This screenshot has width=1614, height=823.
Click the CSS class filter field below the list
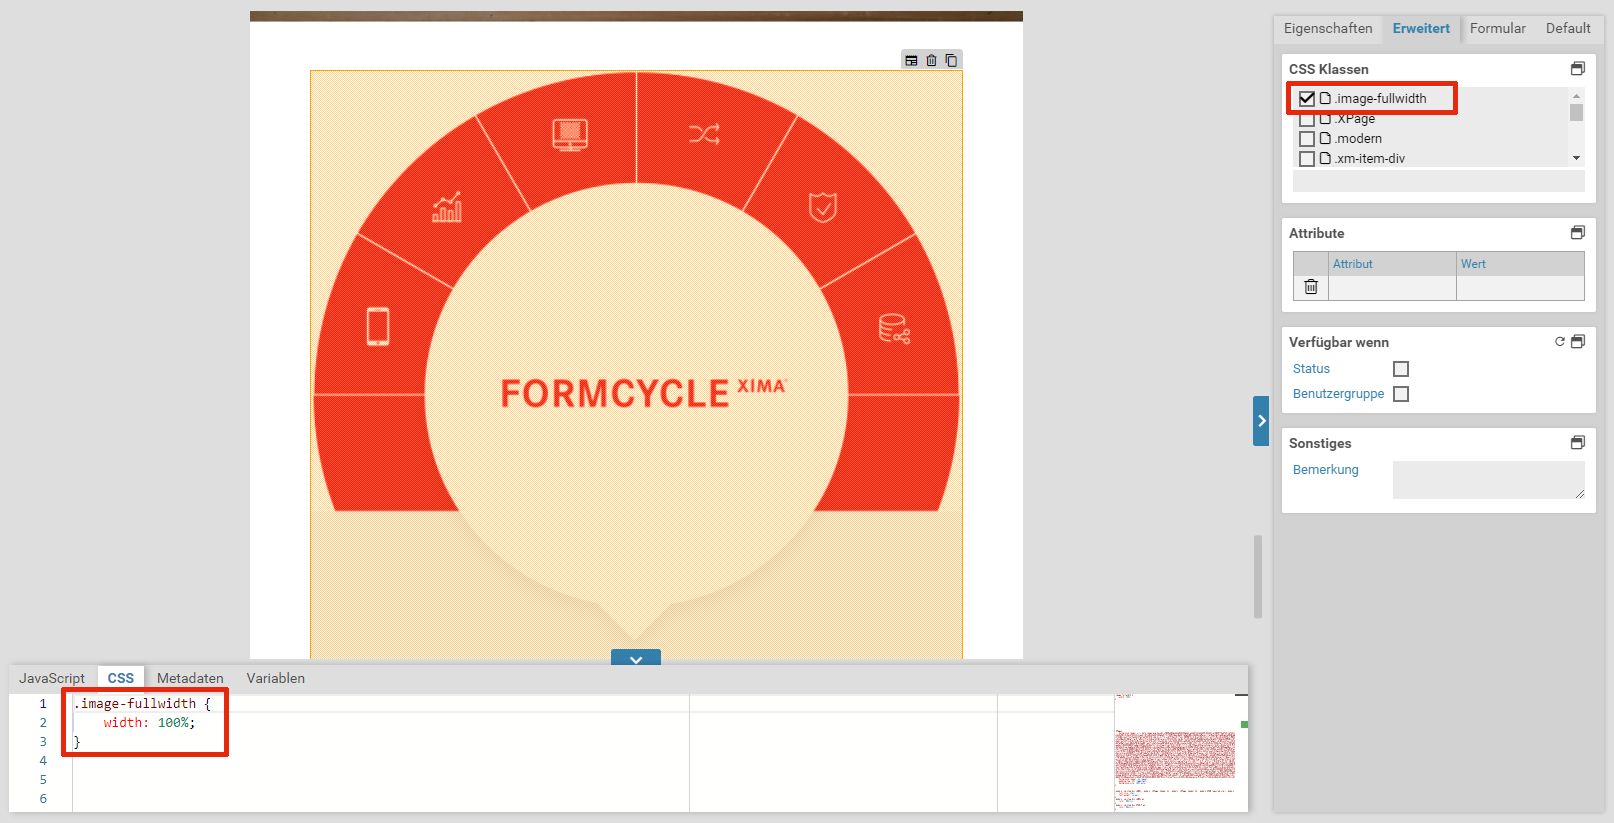pos(1438,181)
